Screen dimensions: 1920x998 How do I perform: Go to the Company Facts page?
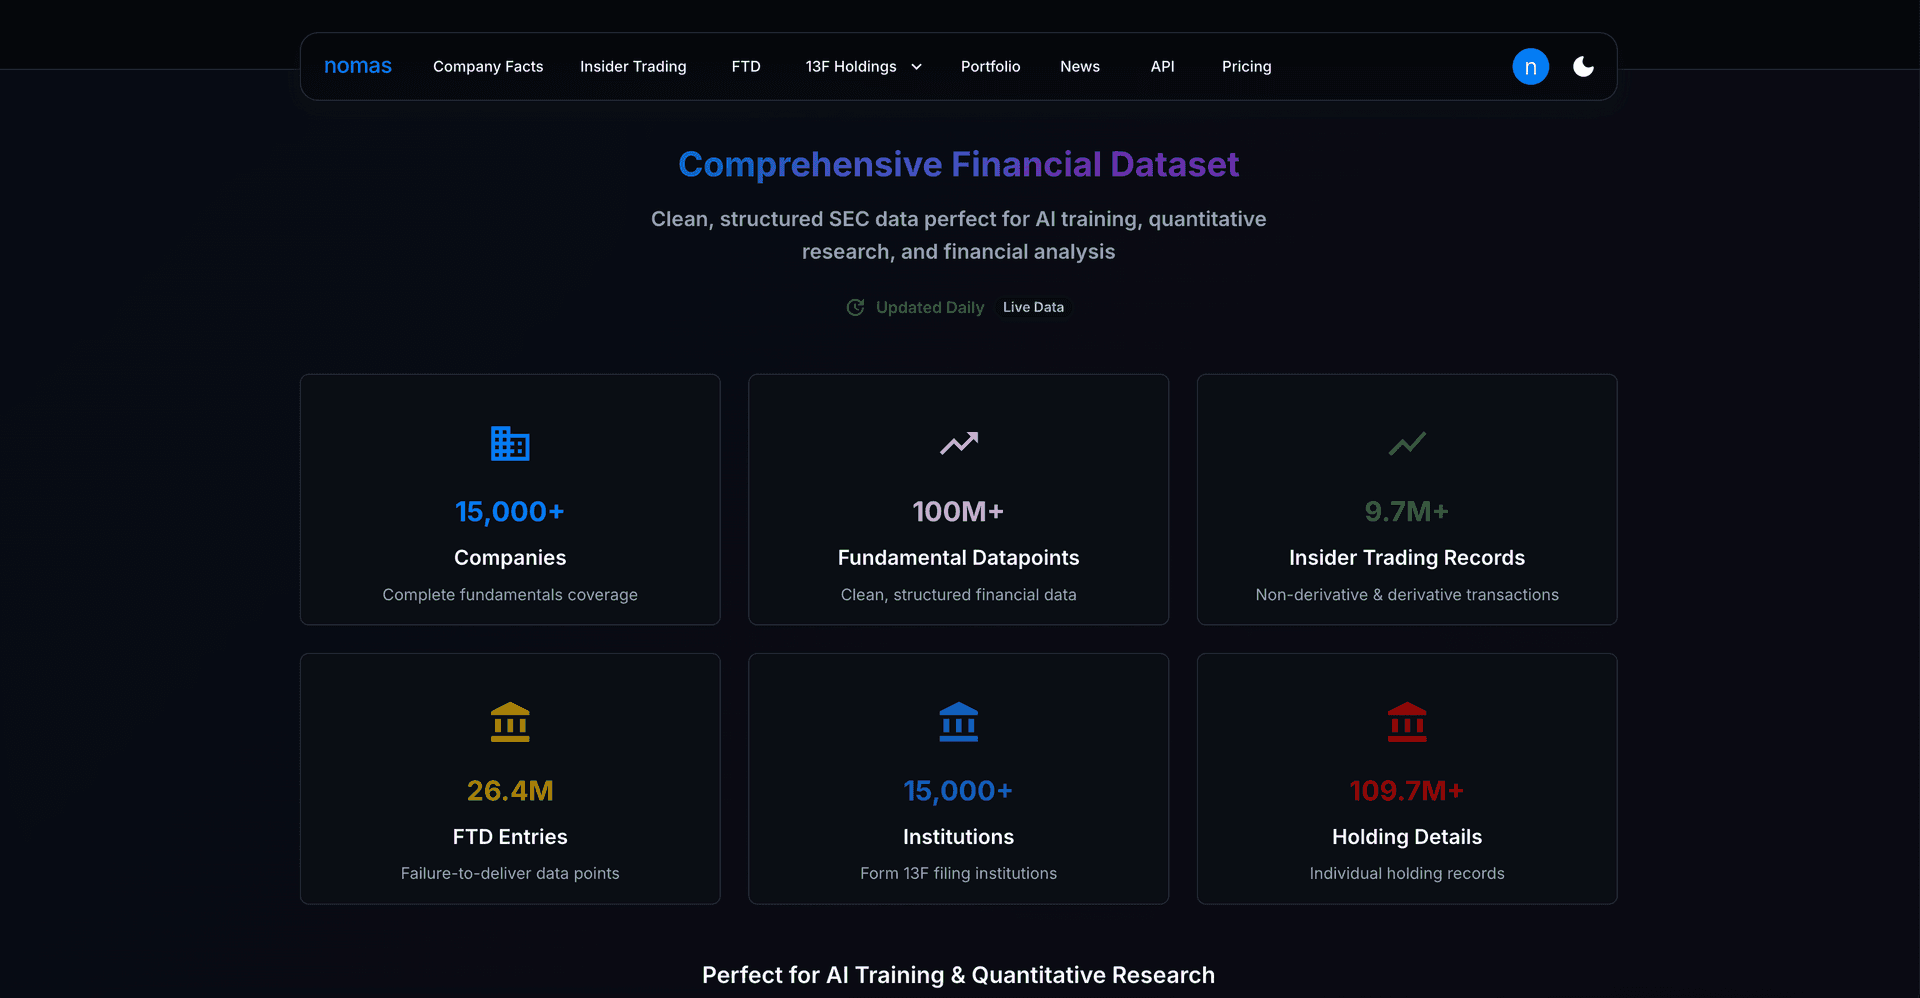488,67
